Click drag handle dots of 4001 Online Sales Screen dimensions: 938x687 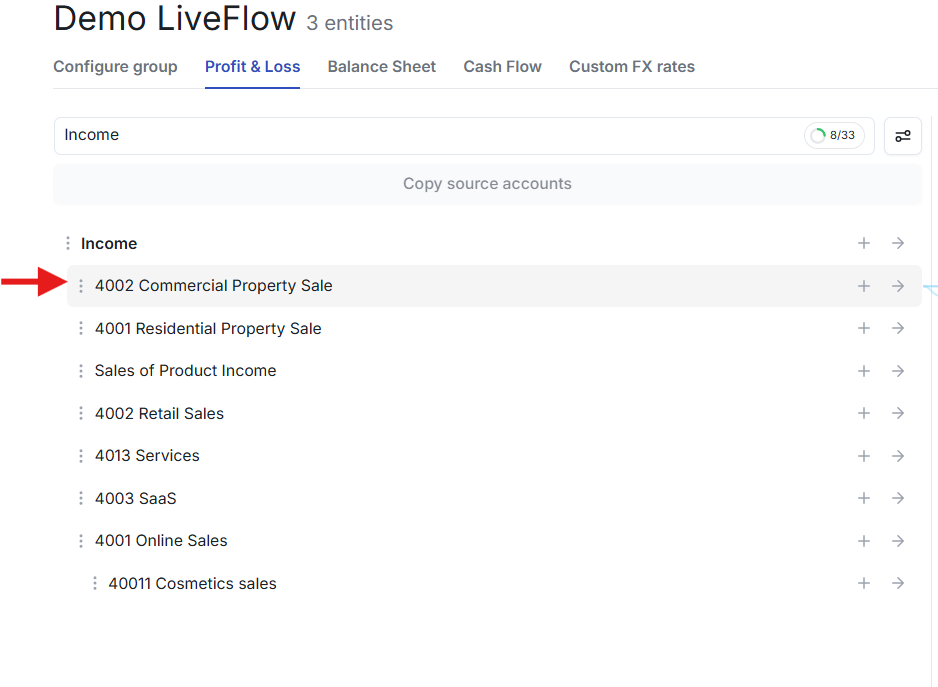(81, 541)
